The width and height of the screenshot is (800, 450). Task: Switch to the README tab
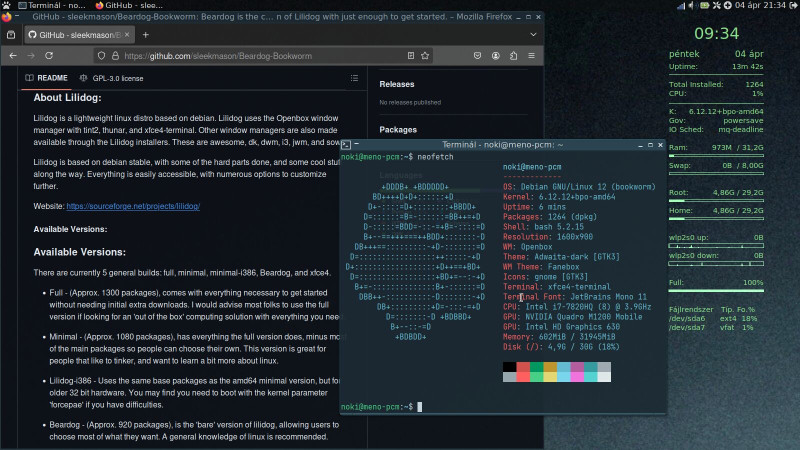(x=46, y=78)
